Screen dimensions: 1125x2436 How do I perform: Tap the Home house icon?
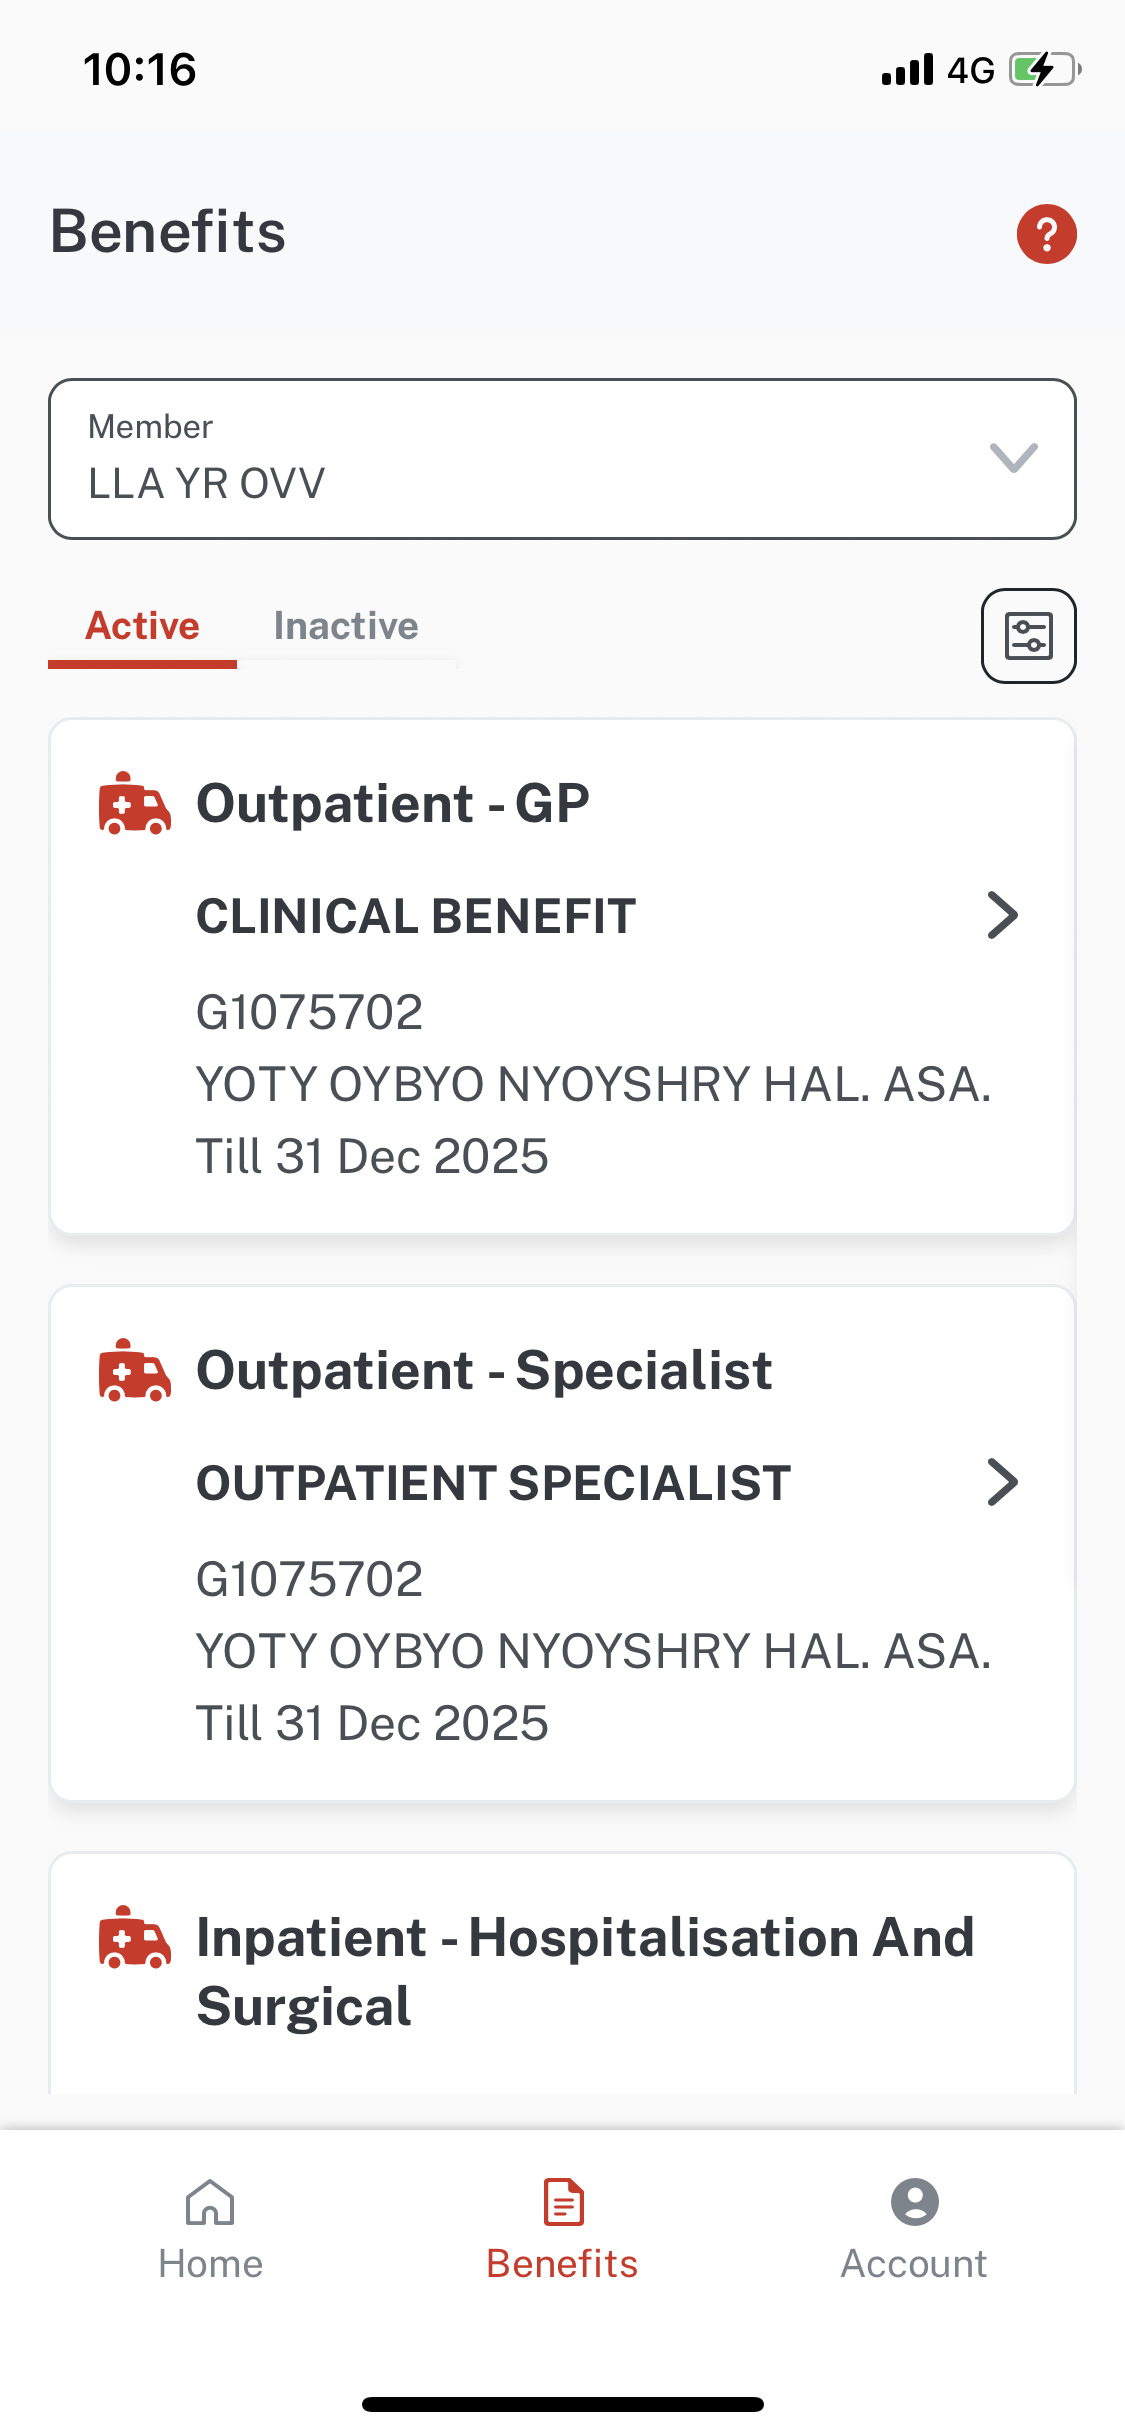tap(210, 2202)
